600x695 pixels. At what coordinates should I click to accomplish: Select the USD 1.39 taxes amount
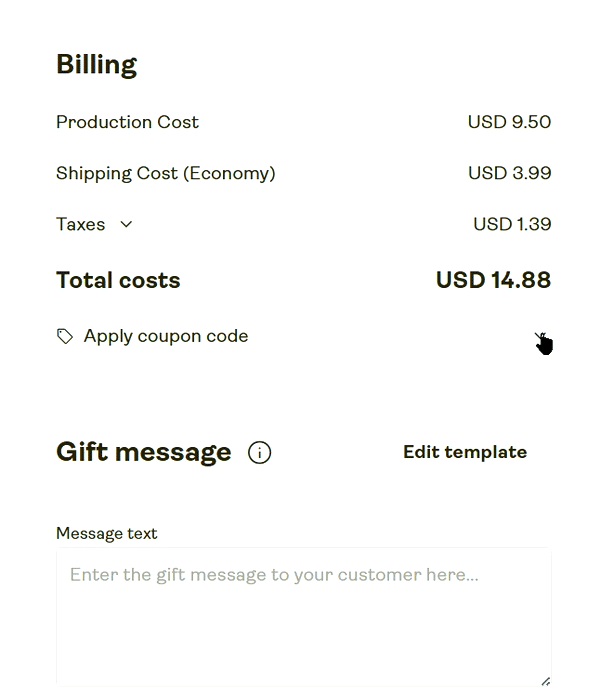(x=512, y=224)
